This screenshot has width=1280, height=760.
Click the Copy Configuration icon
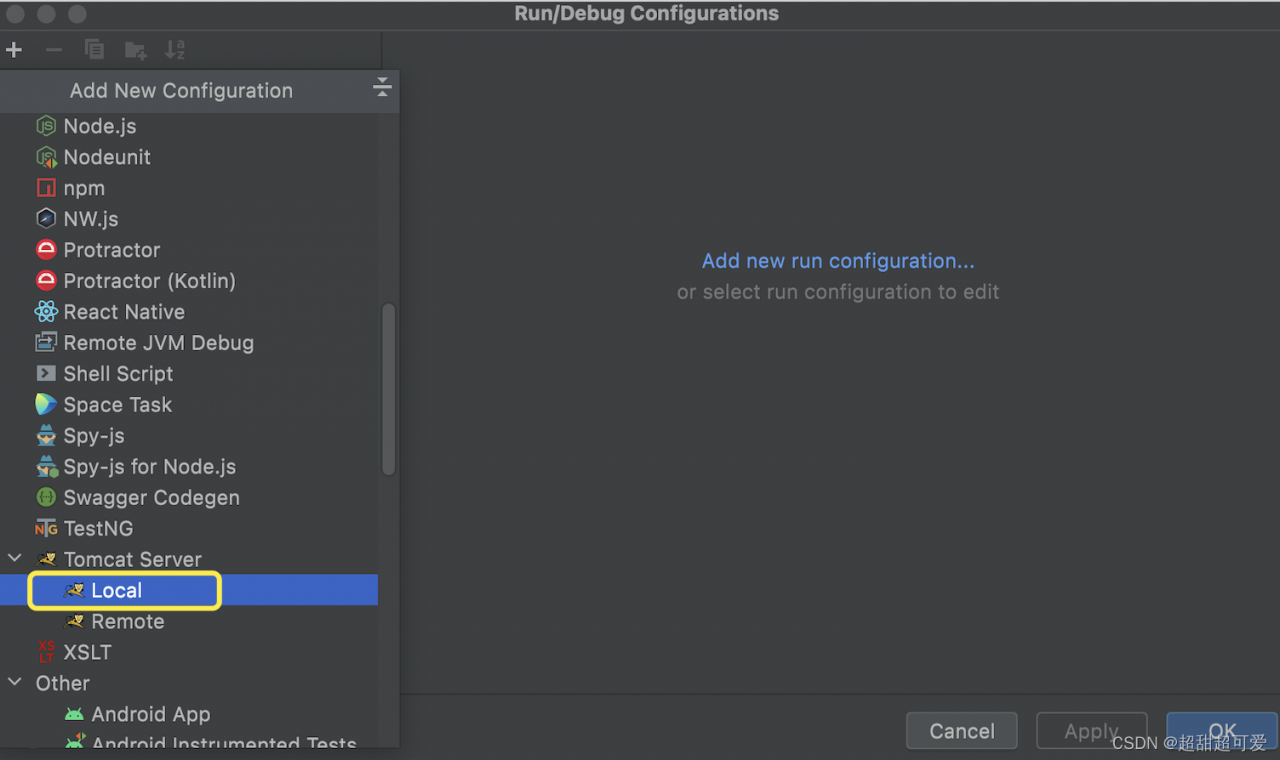click(94, 50)
